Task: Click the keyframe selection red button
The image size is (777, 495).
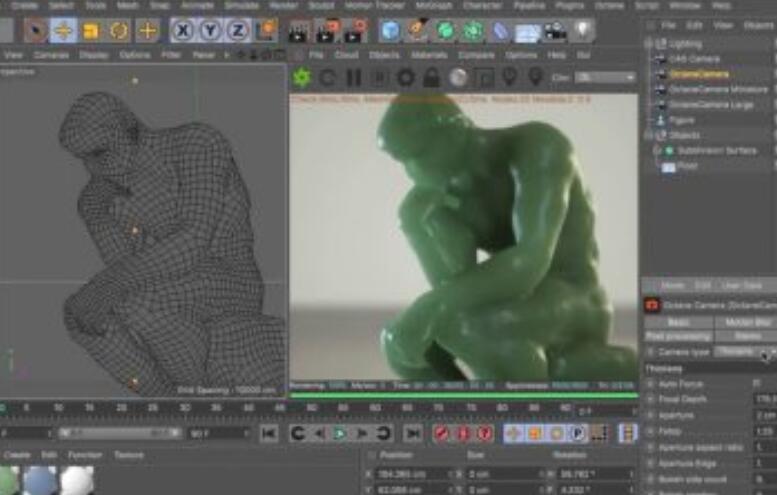Action: (x=486, y=434)
